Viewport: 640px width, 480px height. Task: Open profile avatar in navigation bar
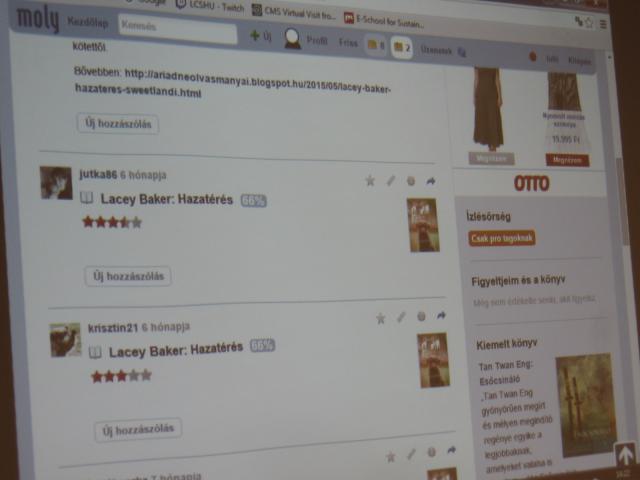pos(292,39)
